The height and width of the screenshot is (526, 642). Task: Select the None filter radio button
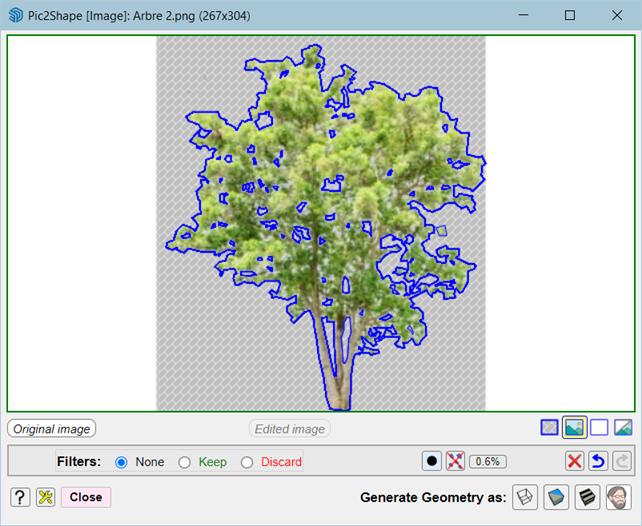click(x=121, y=462)
